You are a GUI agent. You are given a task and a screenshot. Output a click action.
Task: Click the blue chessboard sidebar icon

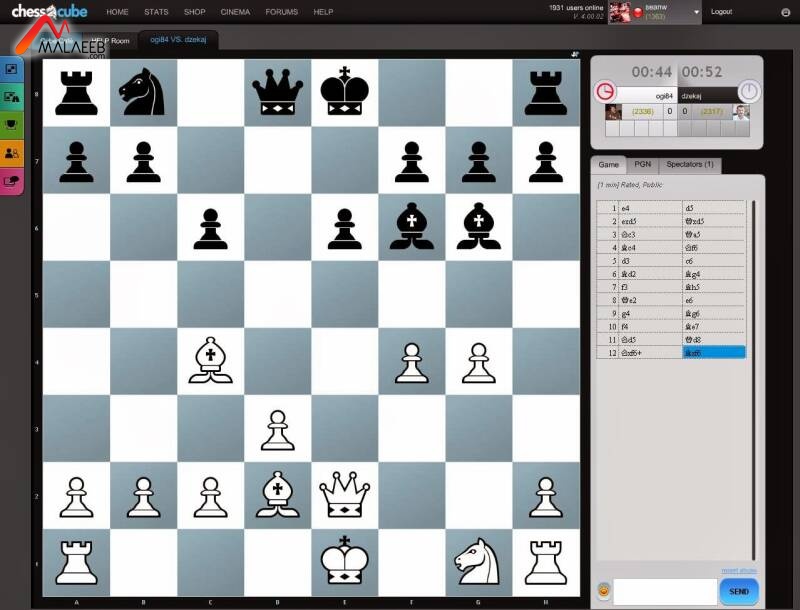tap(11, 70)
